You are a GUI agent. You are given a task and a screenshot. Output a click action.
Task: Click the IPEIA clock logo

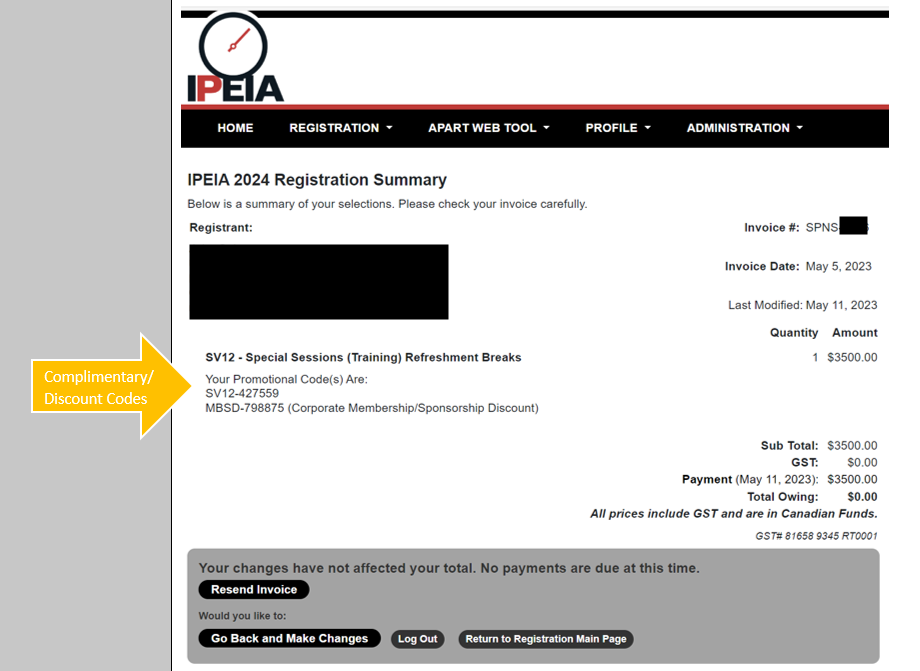click(x=235, y=58)
